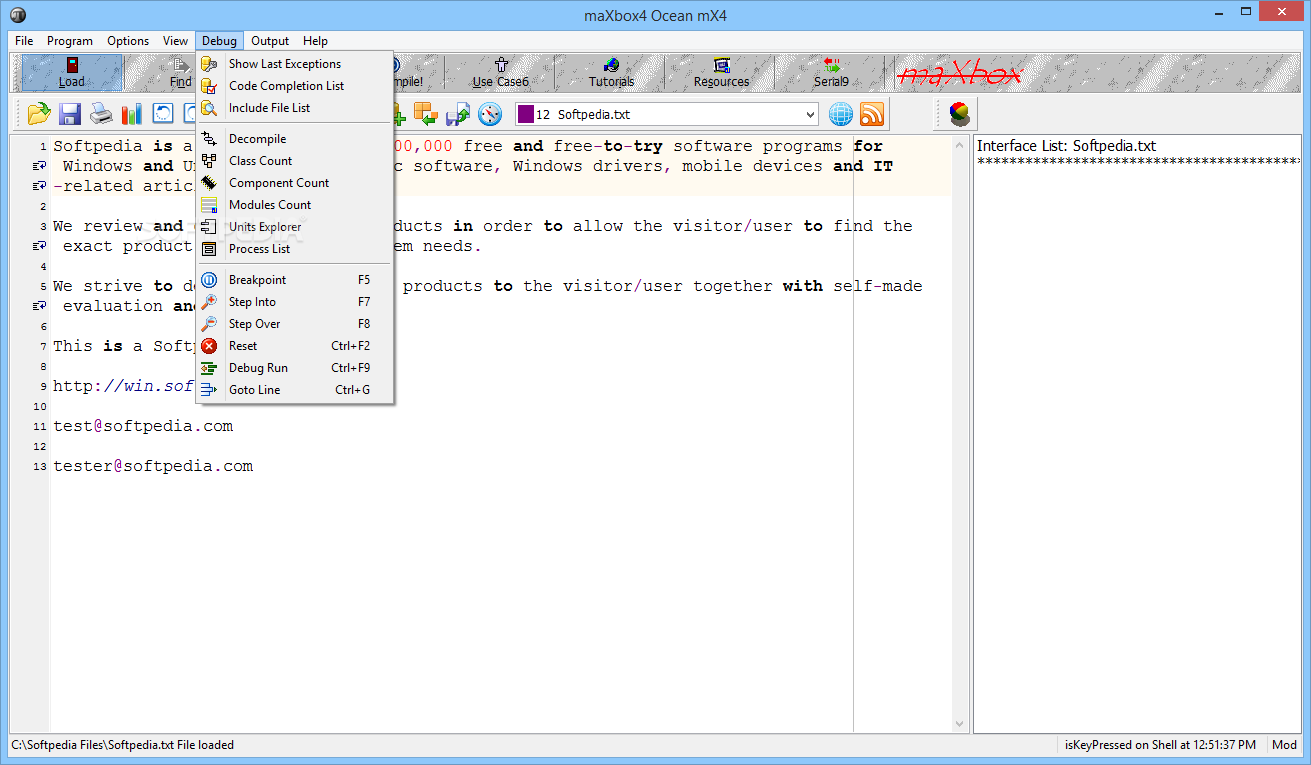
Task: Choose Goto Line
Action: [x=295, y=390]
